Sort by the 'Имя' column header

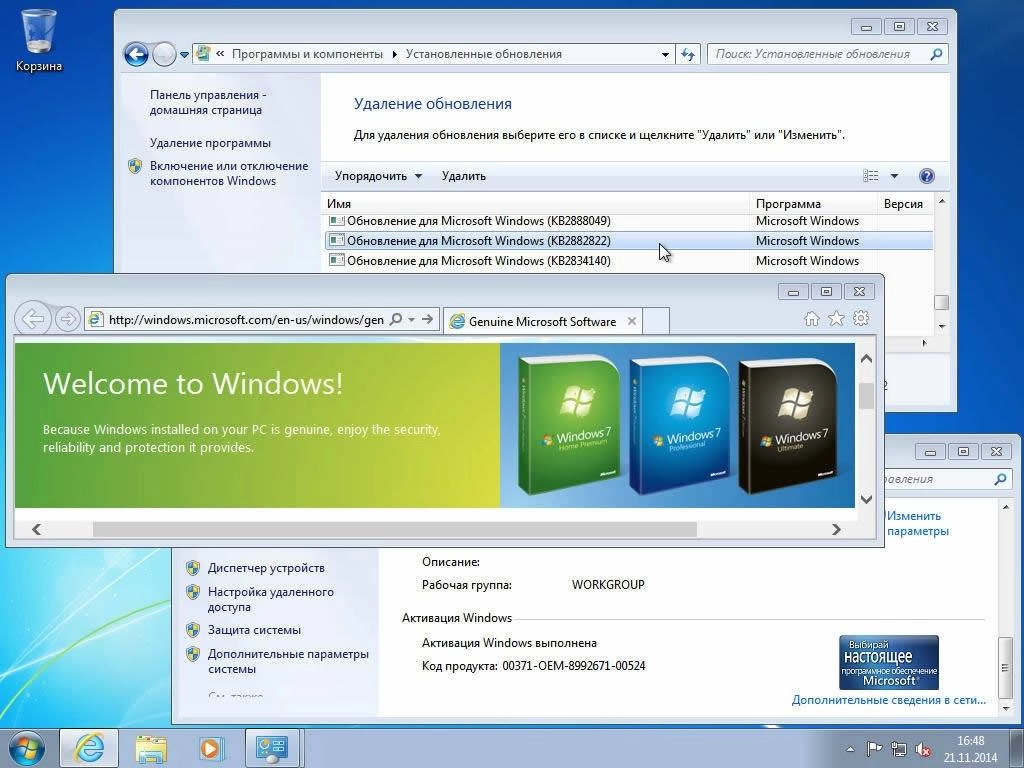click(x=536, y=204)
